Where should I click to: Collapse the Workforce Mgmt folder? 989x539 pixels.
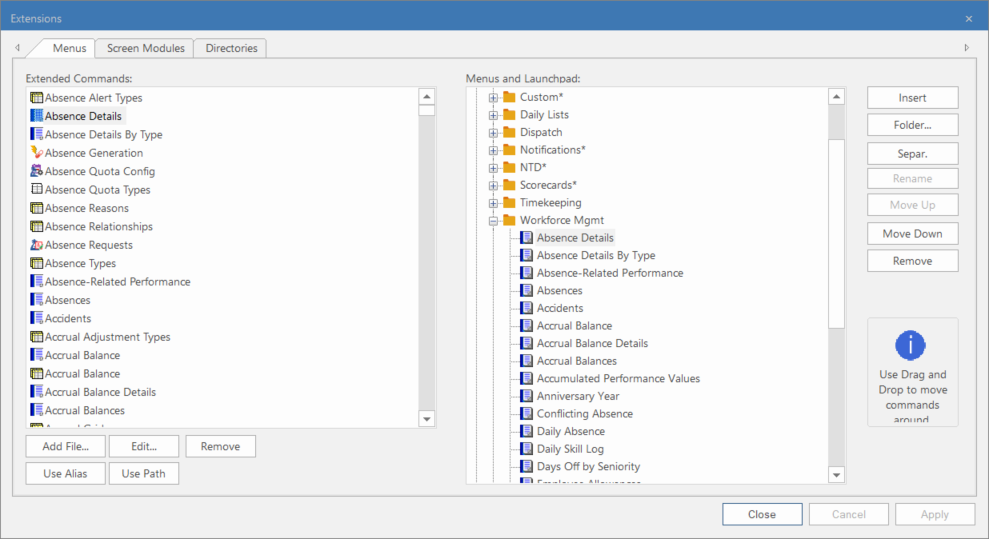click(493, 221)
